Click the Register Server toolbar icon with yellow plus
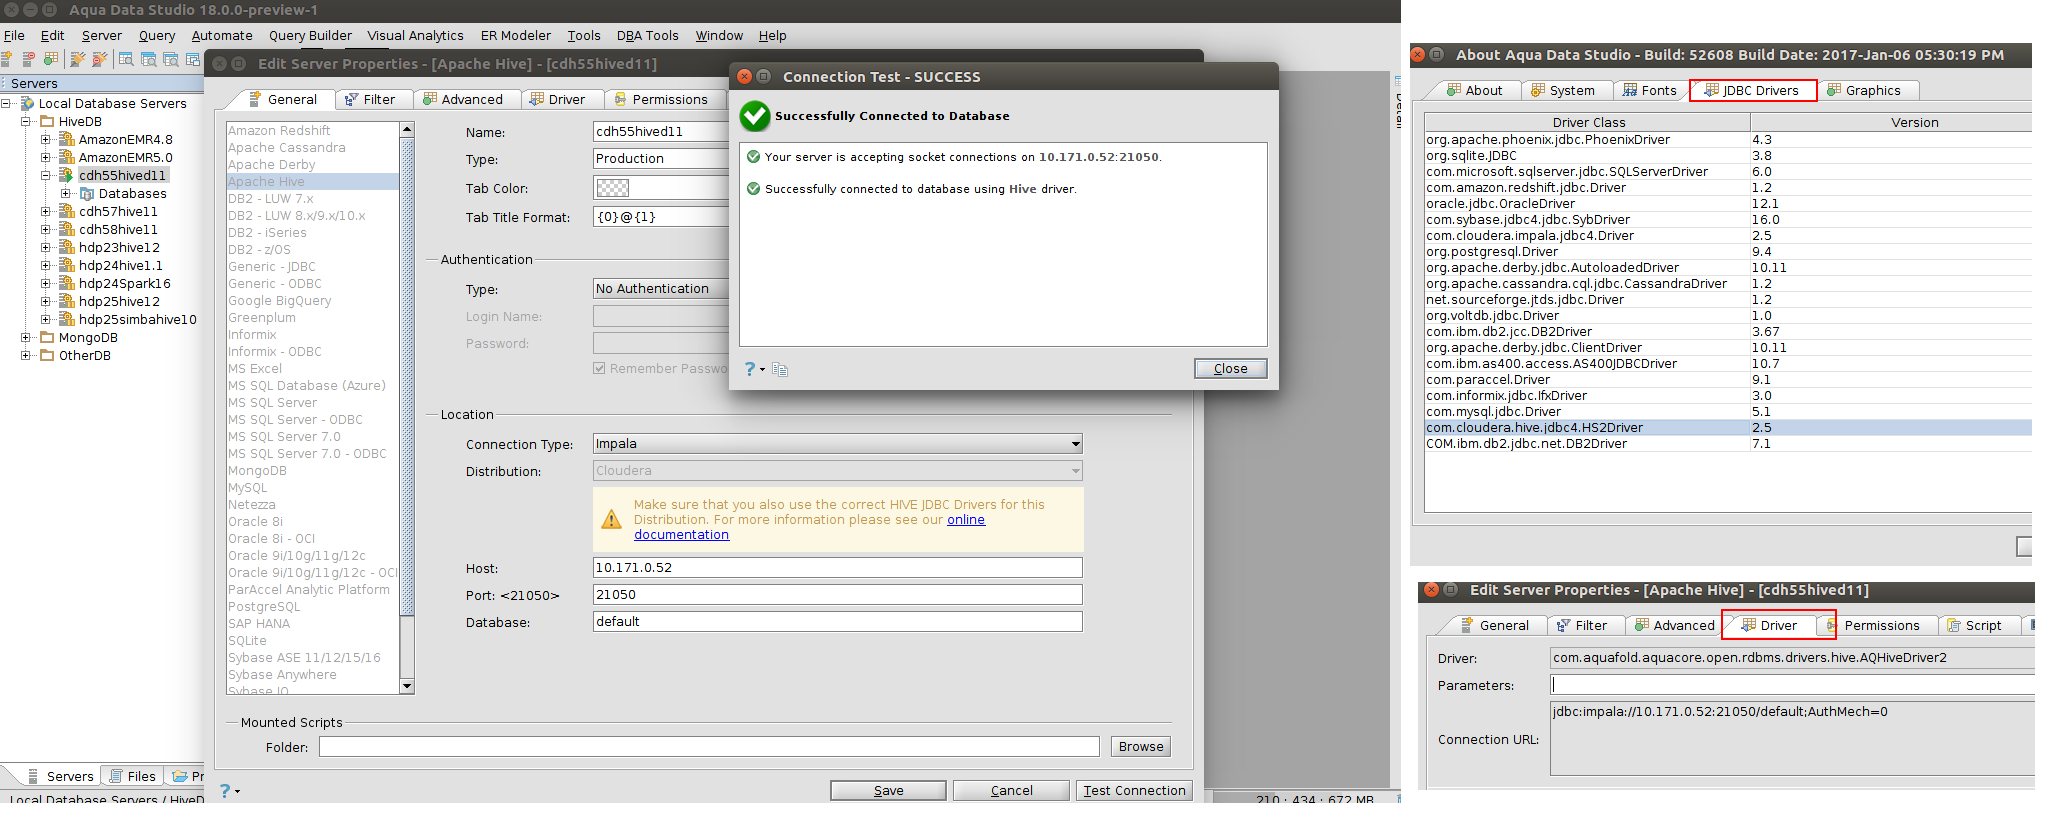The image size is (2056, 826). 6,59
